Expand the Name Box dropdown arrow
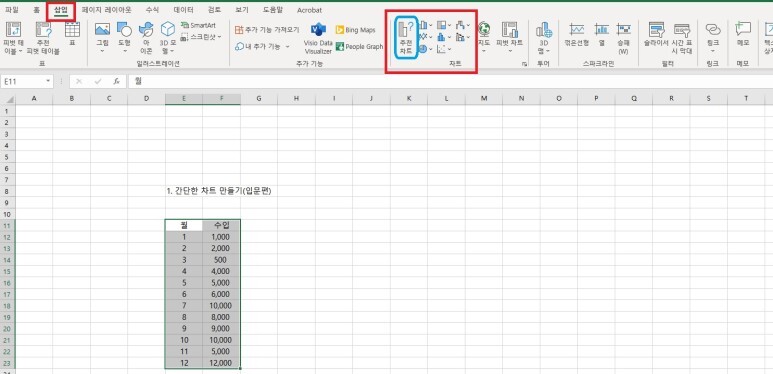Image resolution: width=773 pixels, height=374 pixels. pyautogui.click(x=48, y=81)
